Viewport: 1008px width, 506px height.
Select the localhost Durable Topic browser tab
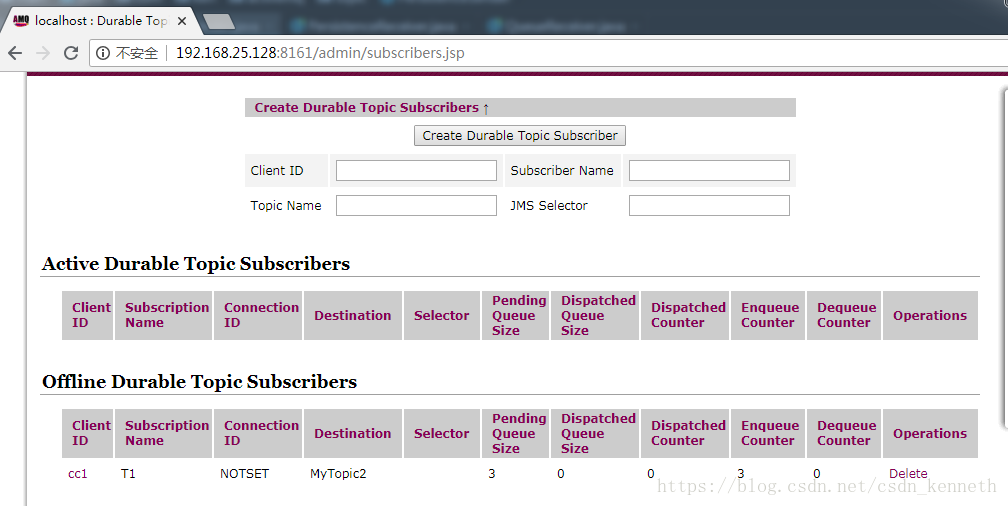(x=100, y=21)
